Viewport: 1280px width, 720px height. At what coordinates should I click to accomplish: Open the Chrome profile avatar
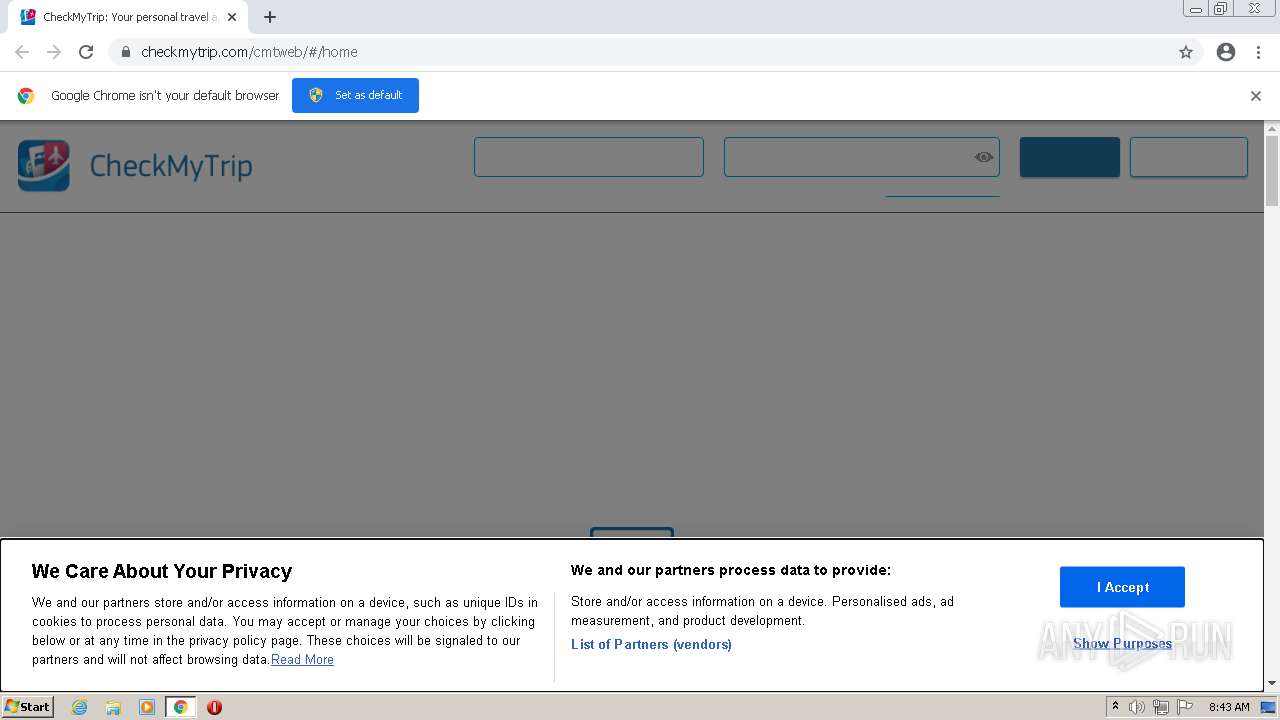[x=1226, y=52]
